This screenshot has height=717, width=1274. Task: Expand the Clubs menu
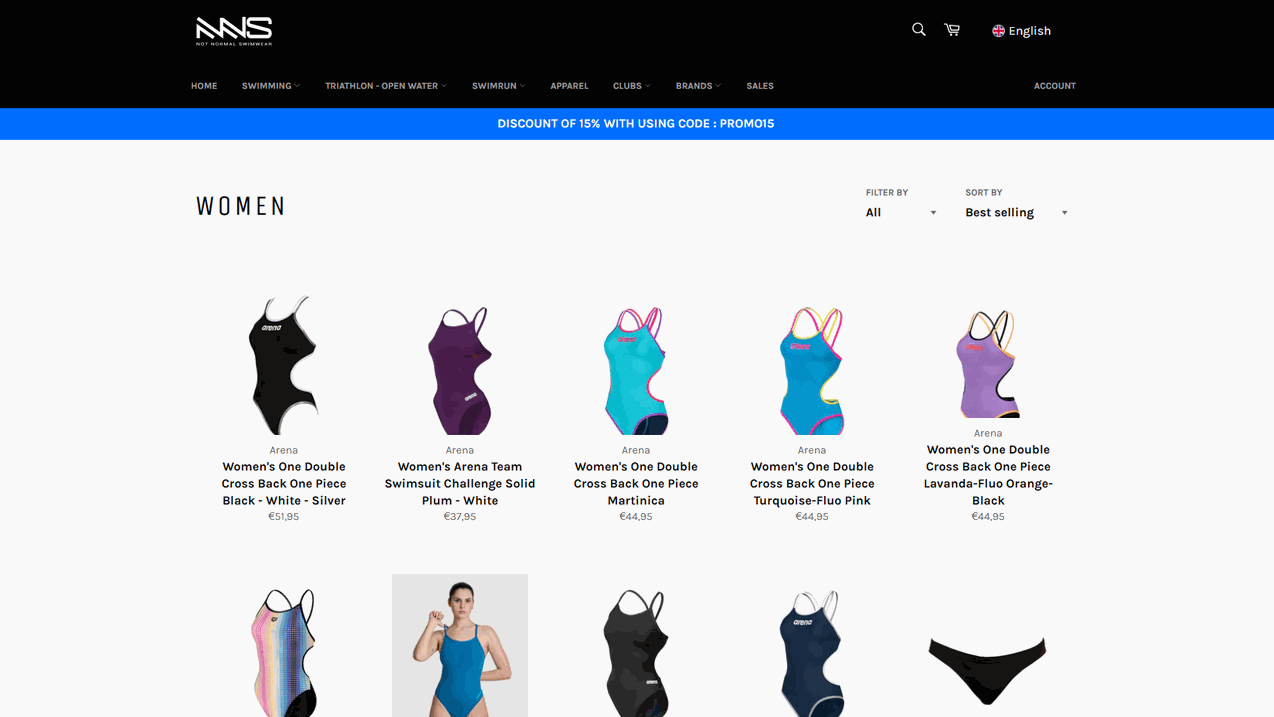click(631, 86)
